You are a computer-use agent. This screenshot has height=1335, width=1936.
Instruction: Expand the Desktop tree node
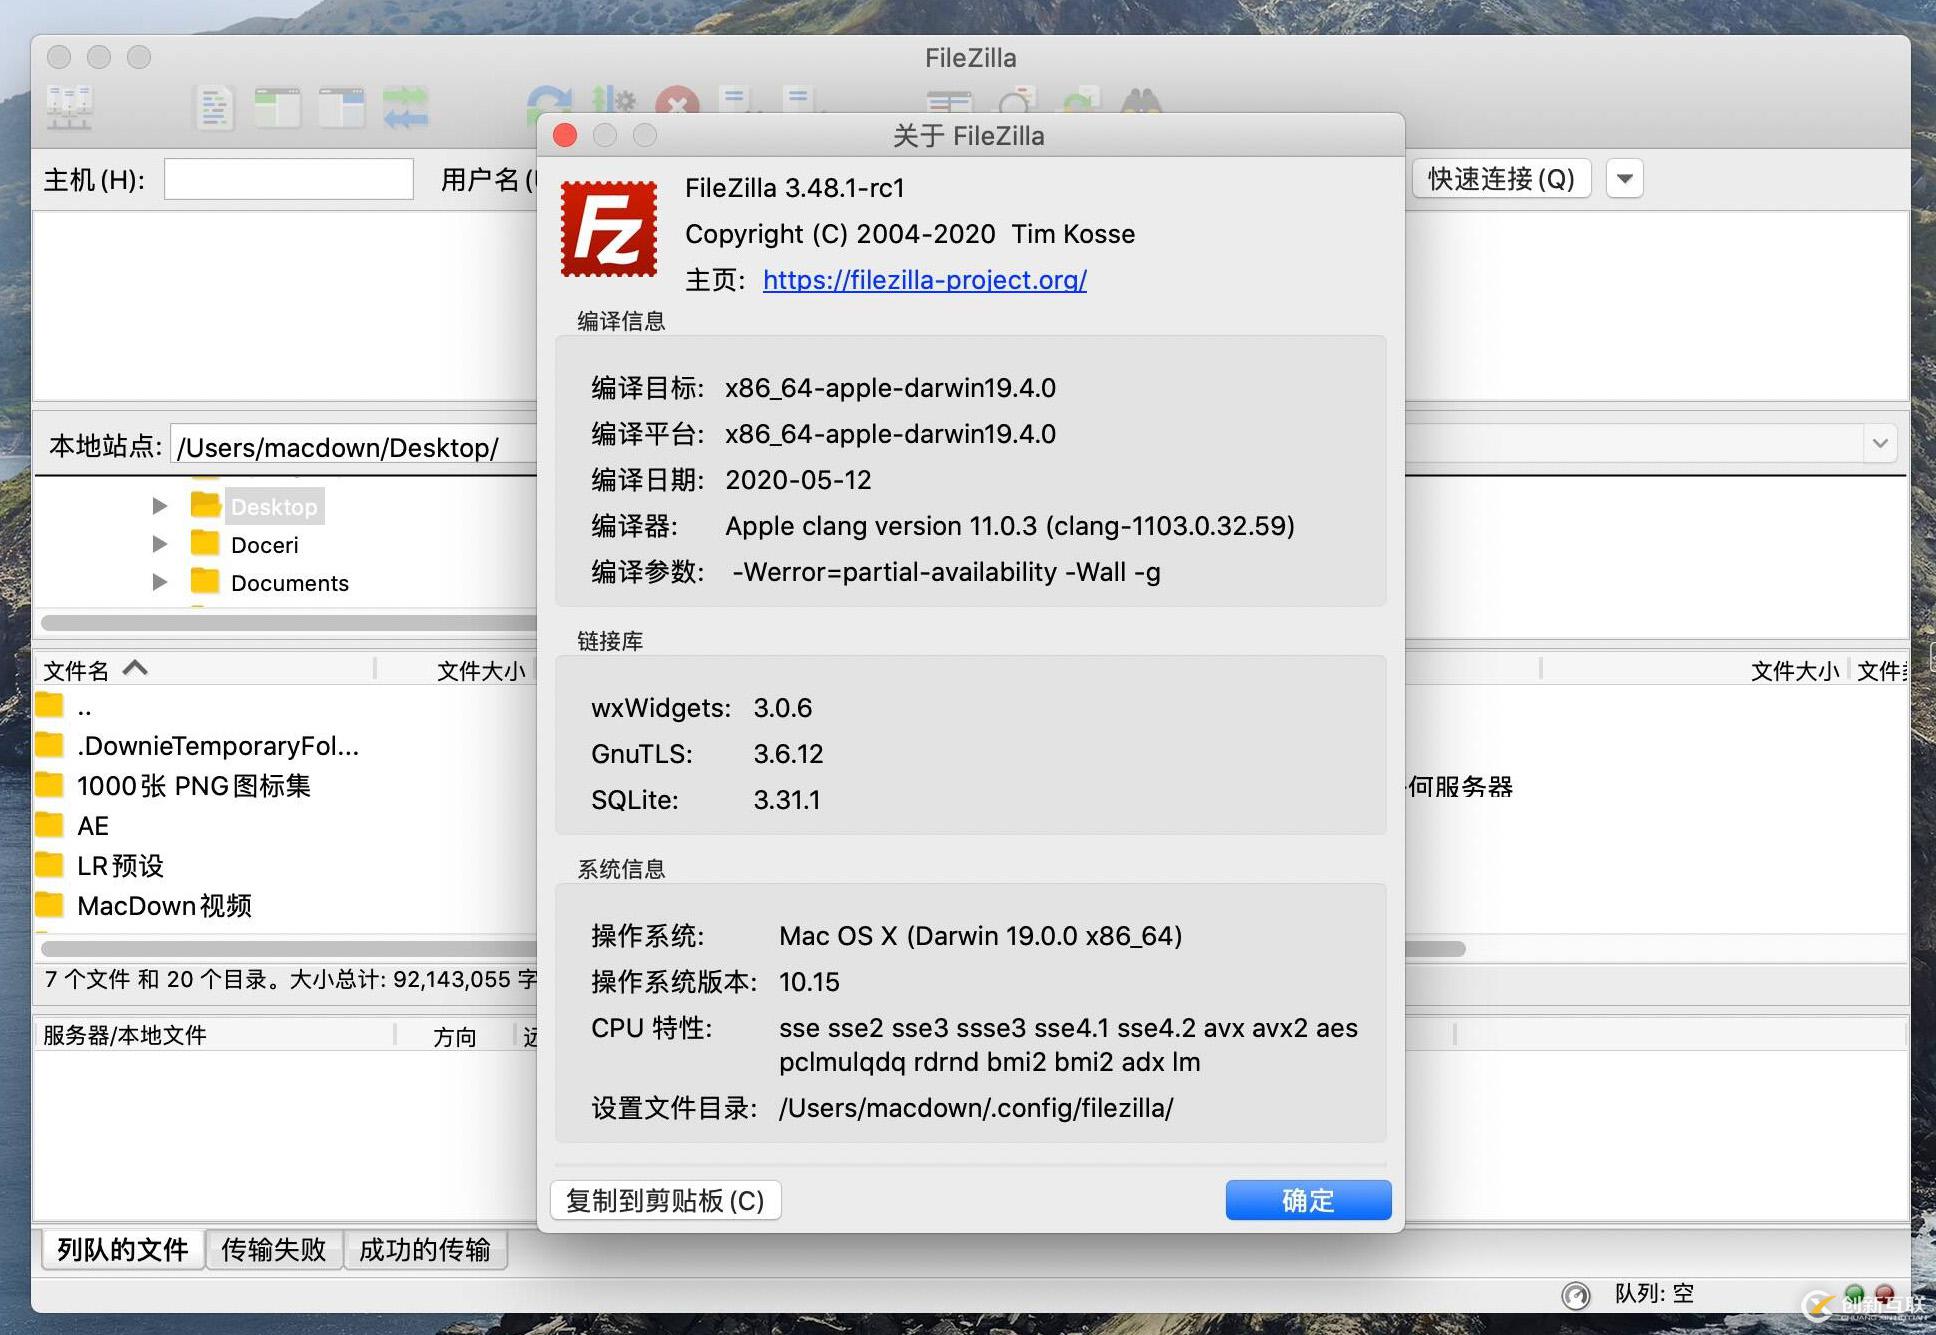159,506
